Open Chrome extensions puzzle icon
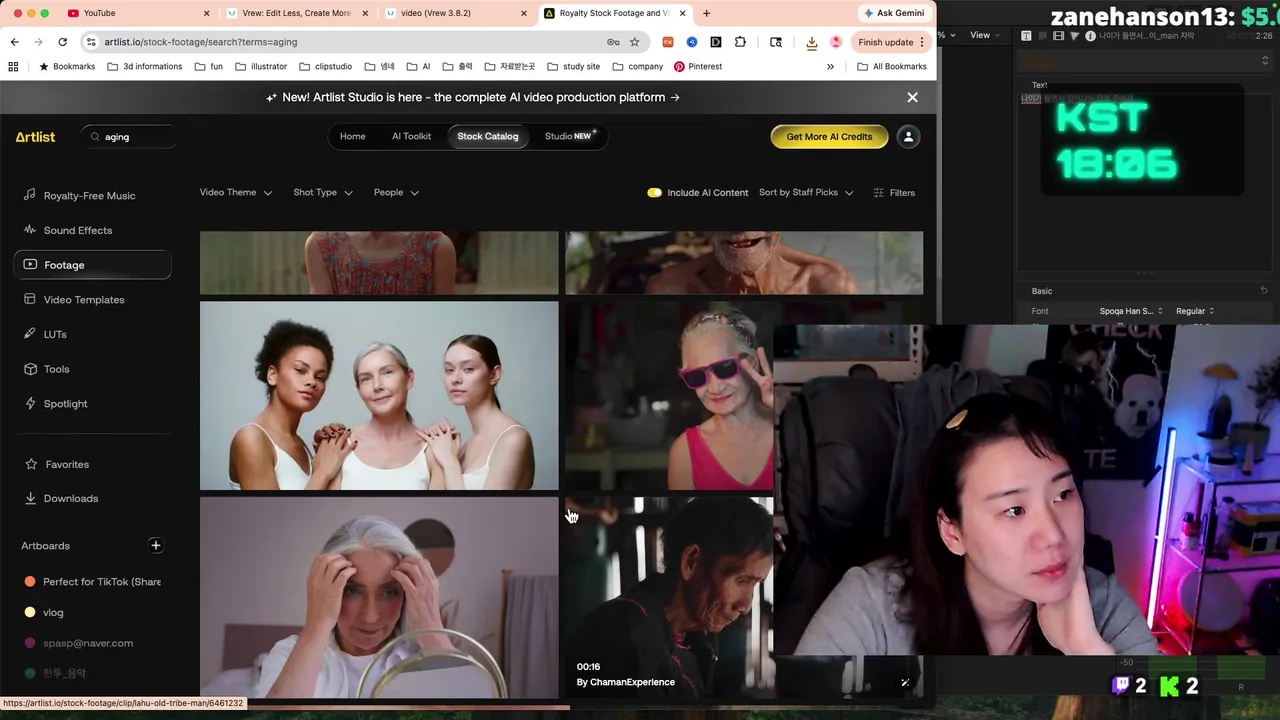The height and width of the screenshot is (720, 1280). tap(740, 42)
